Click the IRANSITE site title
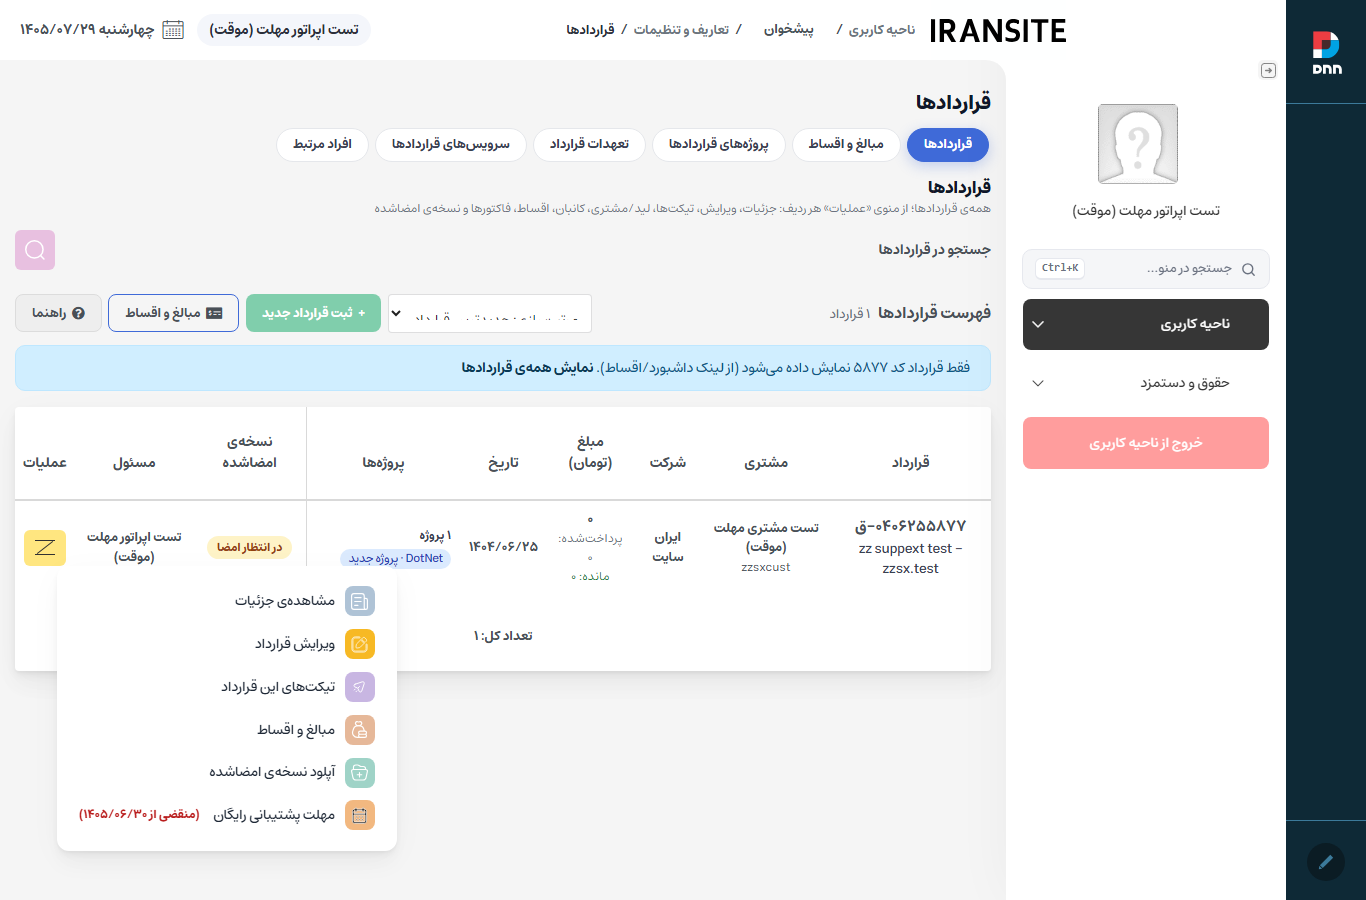This screenshot has height=900, width=1366. coord(998,31)
